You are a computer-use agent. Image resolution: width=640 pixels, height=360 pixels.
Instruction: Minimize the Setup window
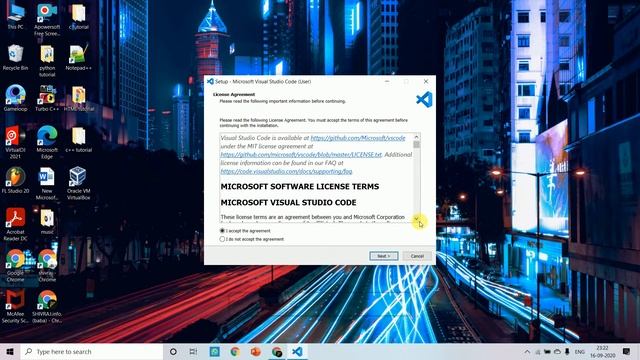[x=387, y=82]
